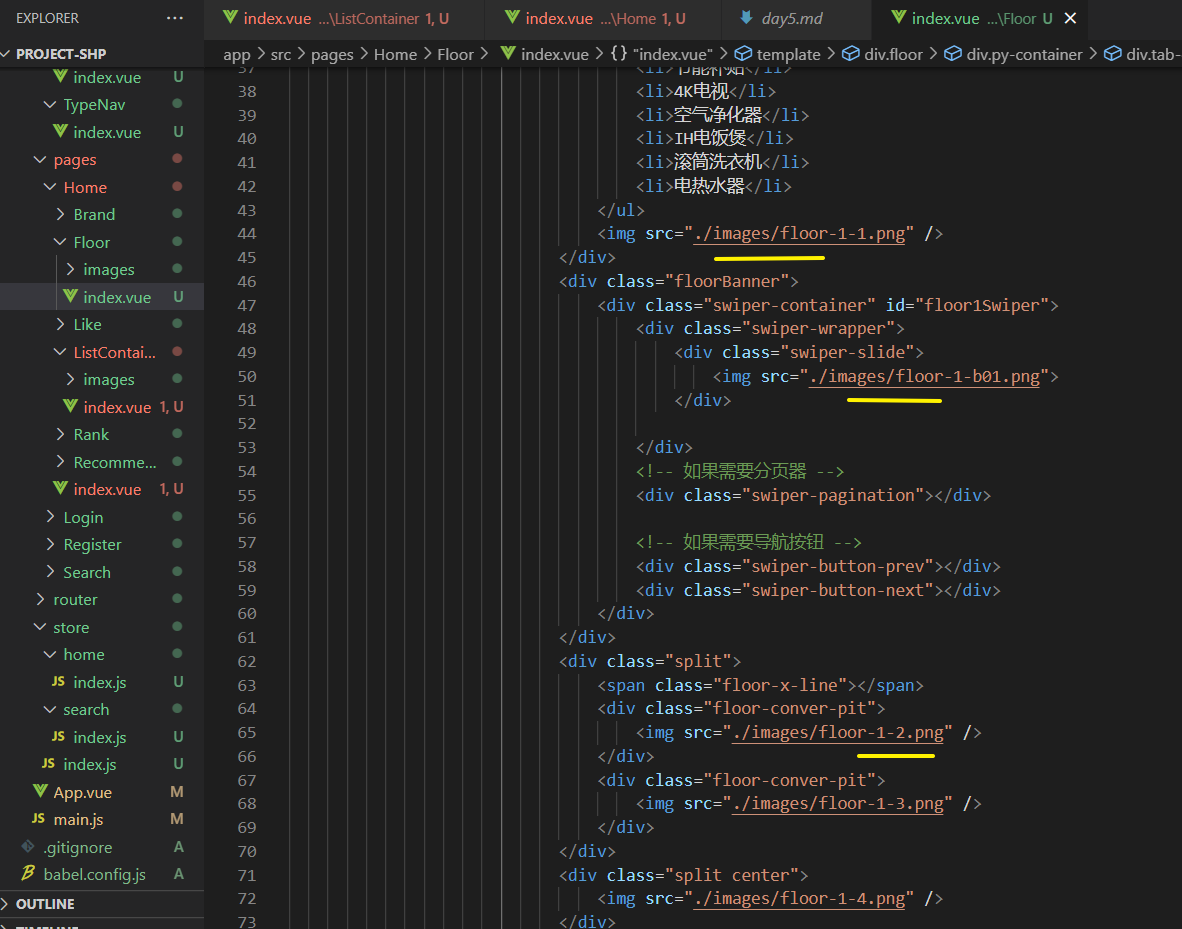Click the div.floor symbol icon in breadcrumbs

click(851, 54)
